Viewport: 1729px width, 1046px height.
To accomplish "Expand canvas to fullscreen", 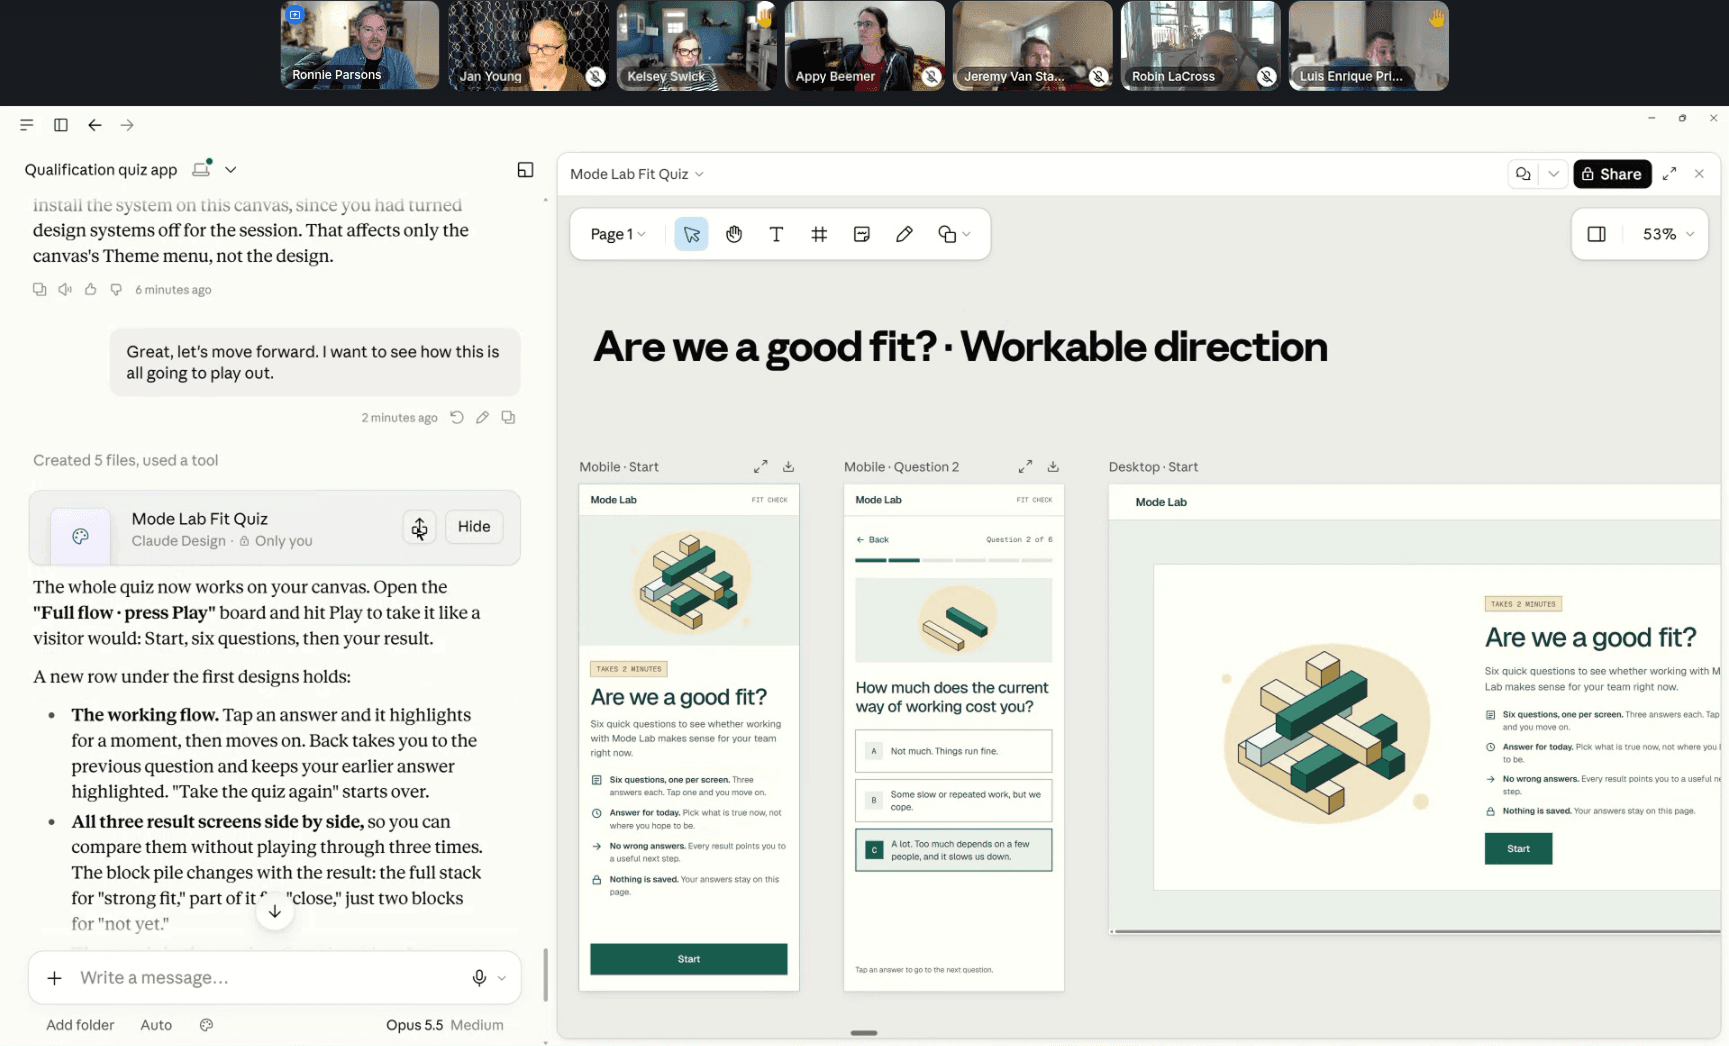I will point(1669,174).
